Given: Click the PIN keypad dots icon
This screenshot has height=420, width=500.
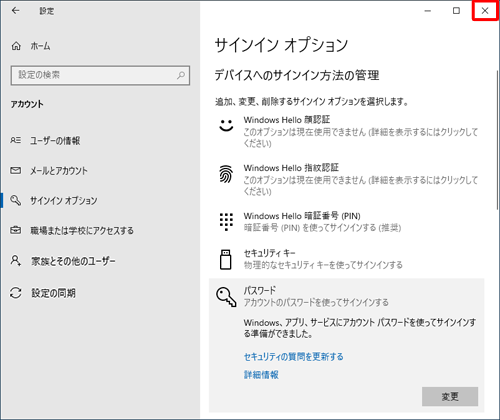Looking at the screenshot, I should point(226,221).
